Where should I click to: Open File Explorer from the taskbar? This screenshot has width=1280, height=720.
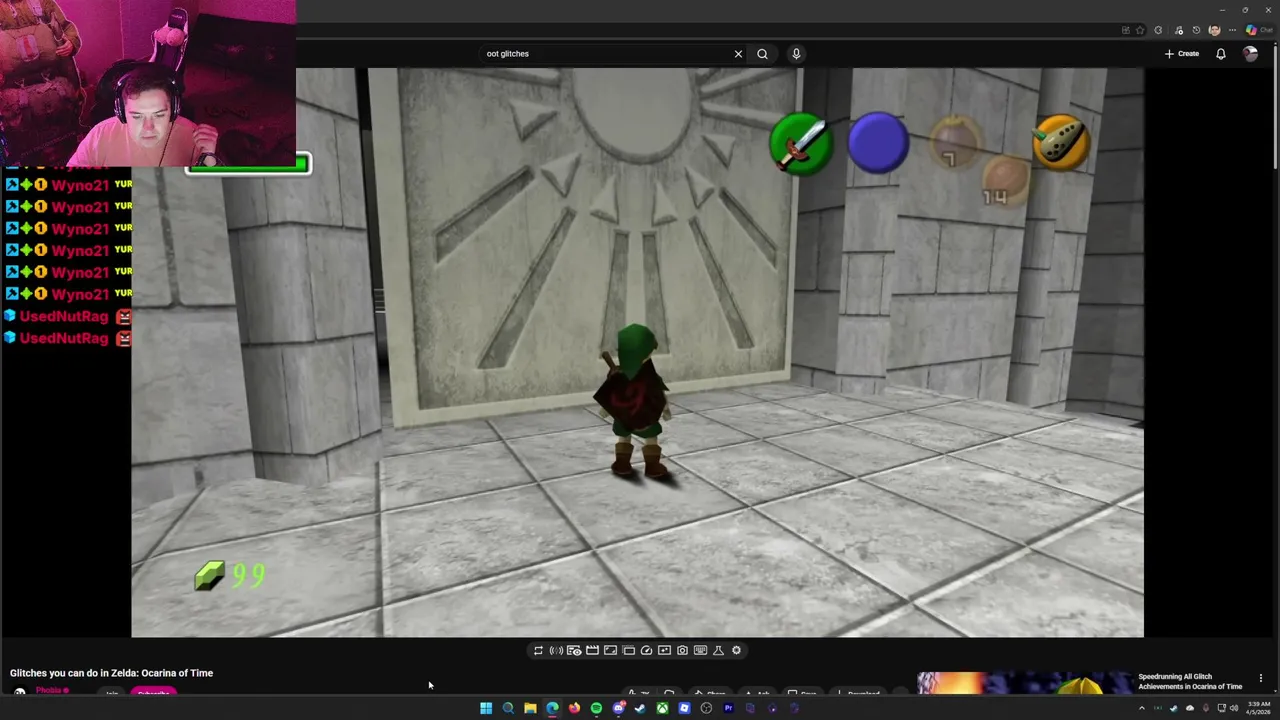(x=530, y=708)
